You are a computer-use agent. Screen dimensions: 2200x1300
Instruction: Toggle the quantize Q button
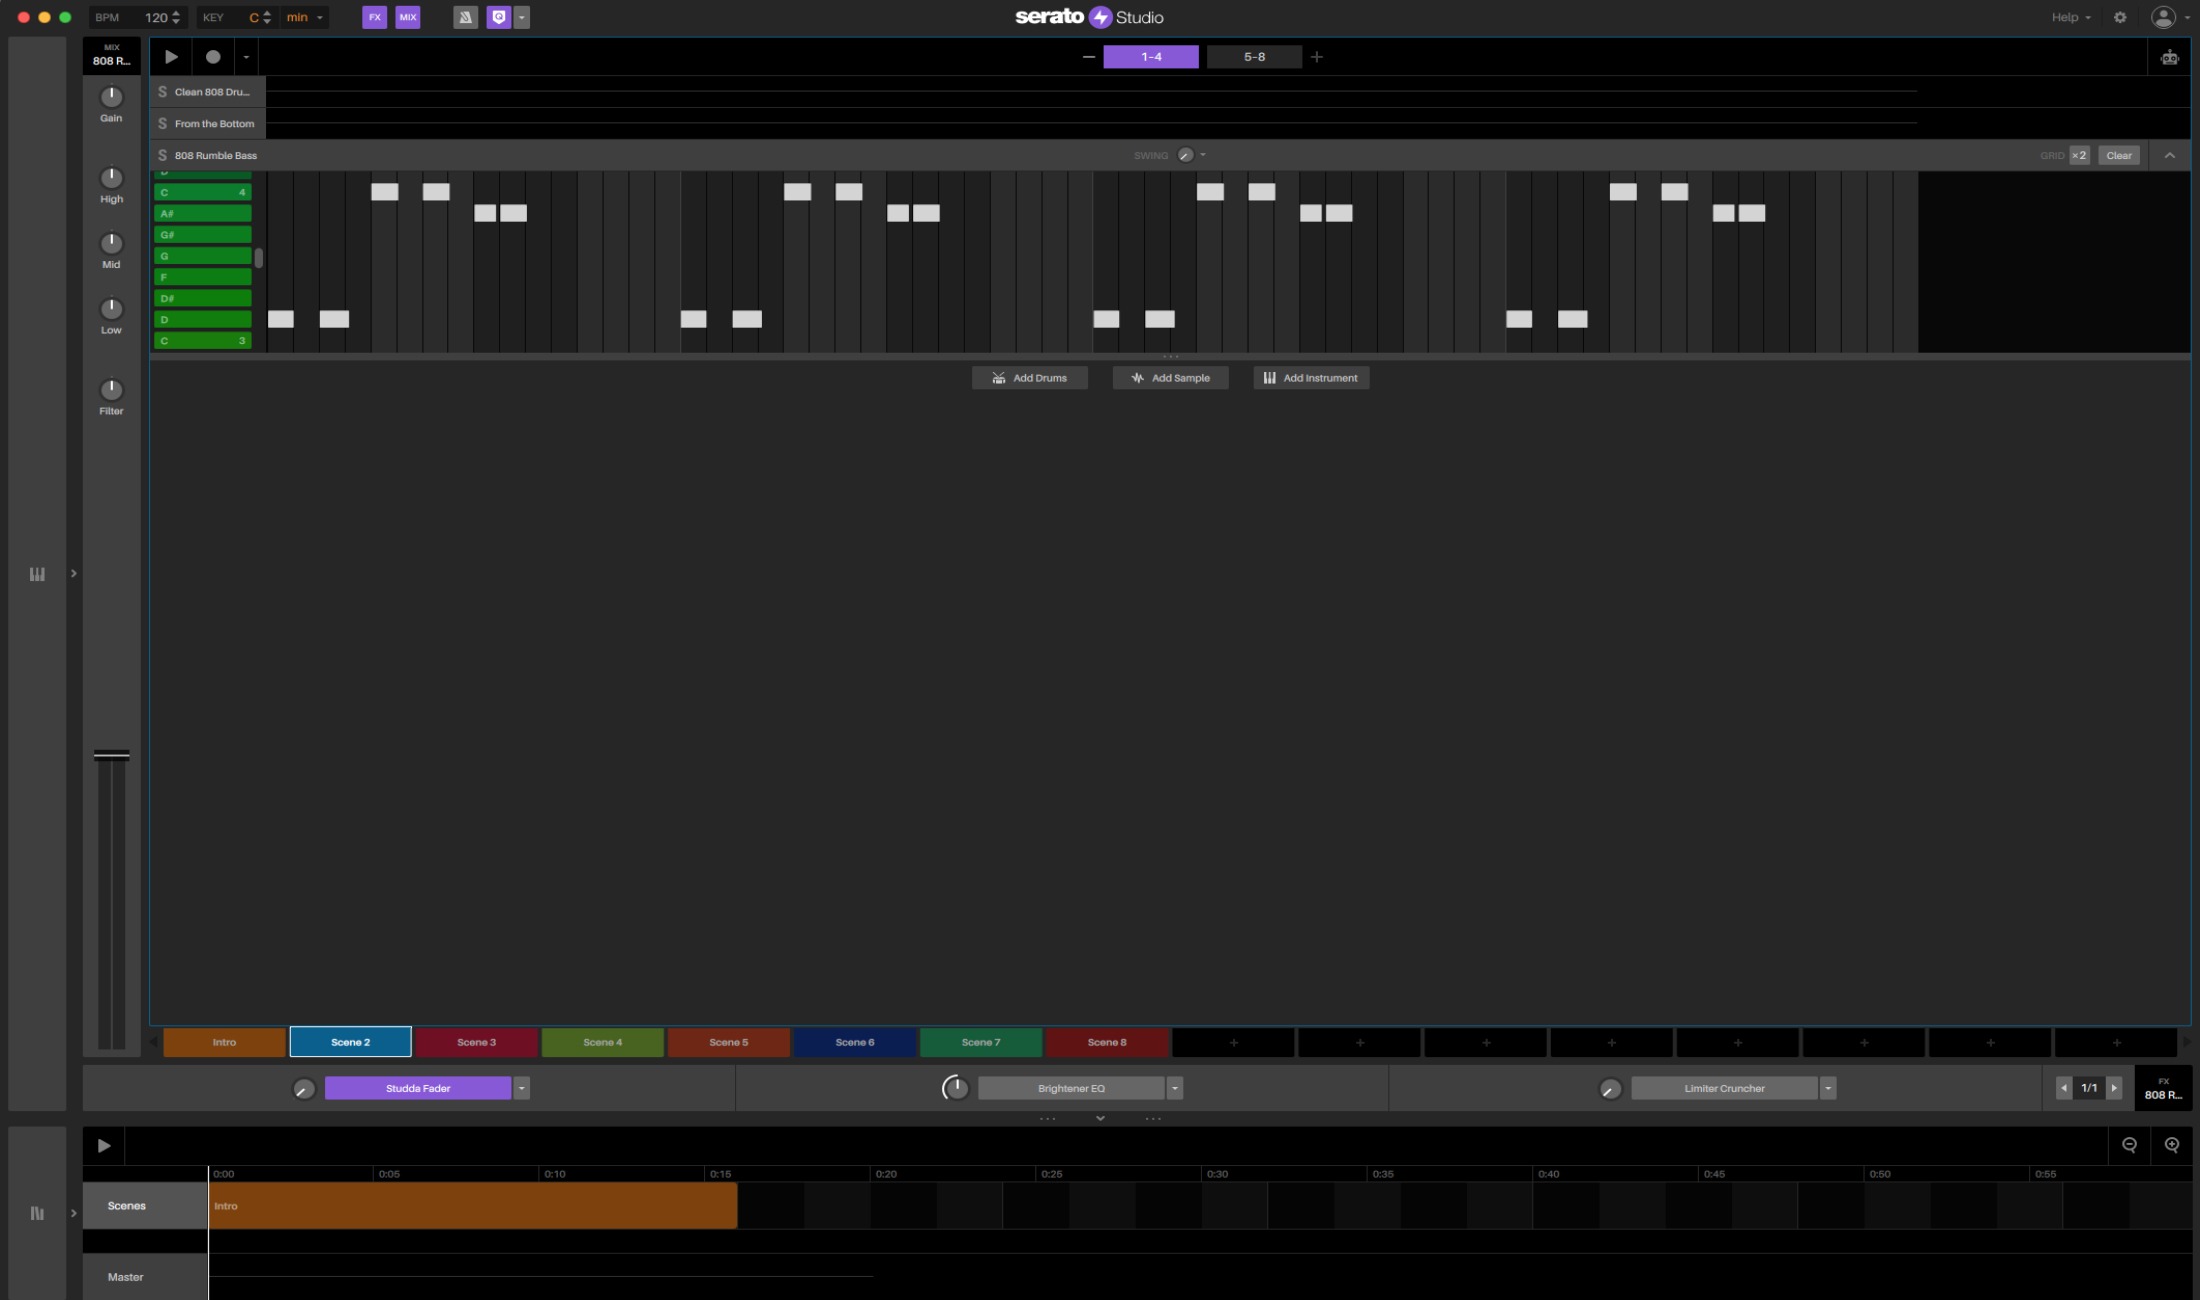pos(498,17)
